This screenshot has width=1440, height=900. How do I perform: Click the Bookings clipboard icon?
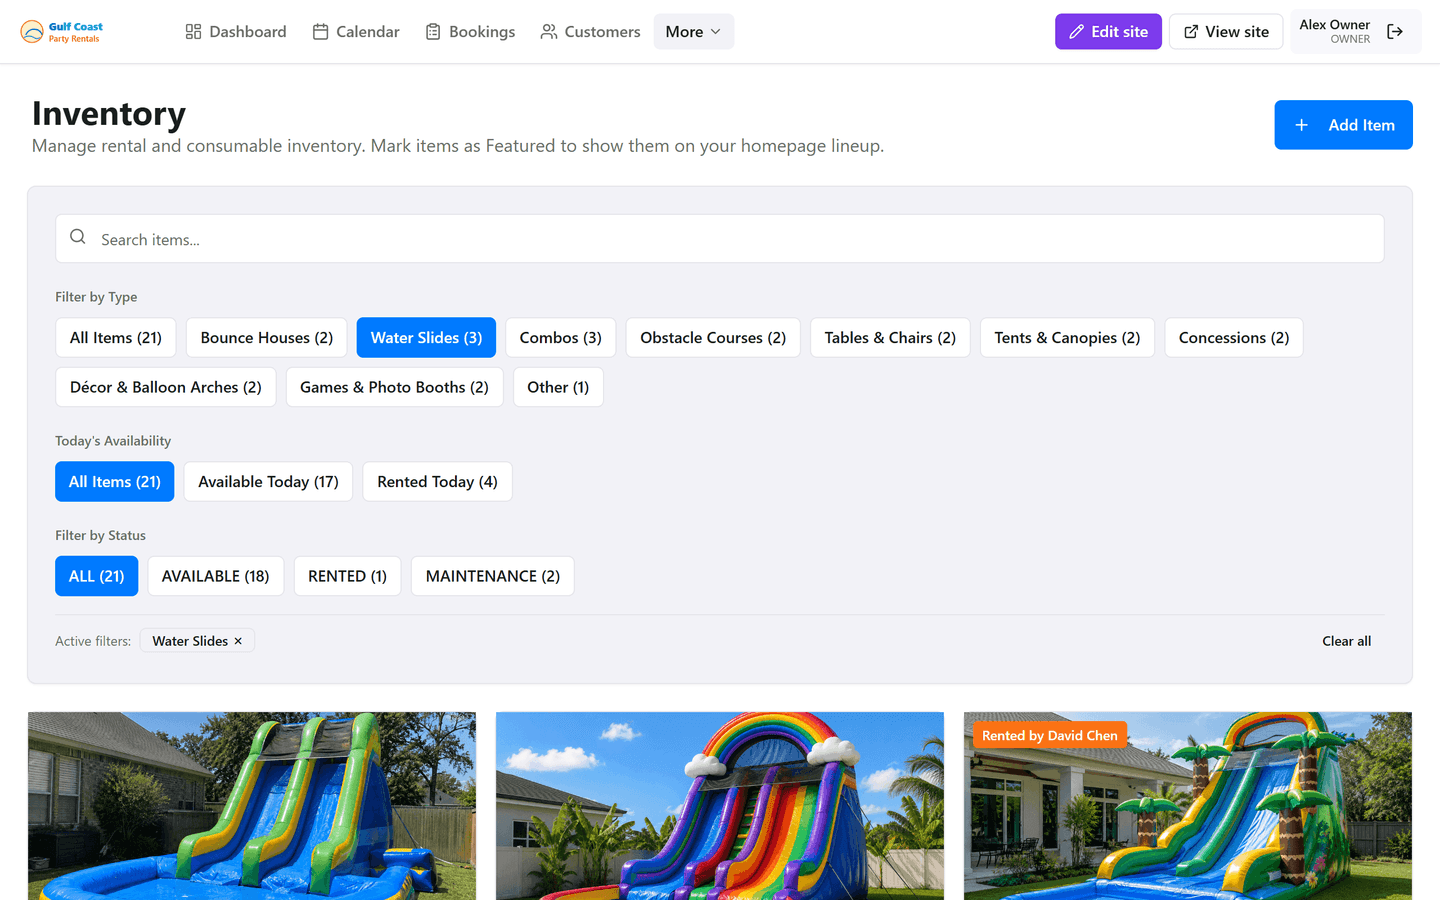(433, 32)
